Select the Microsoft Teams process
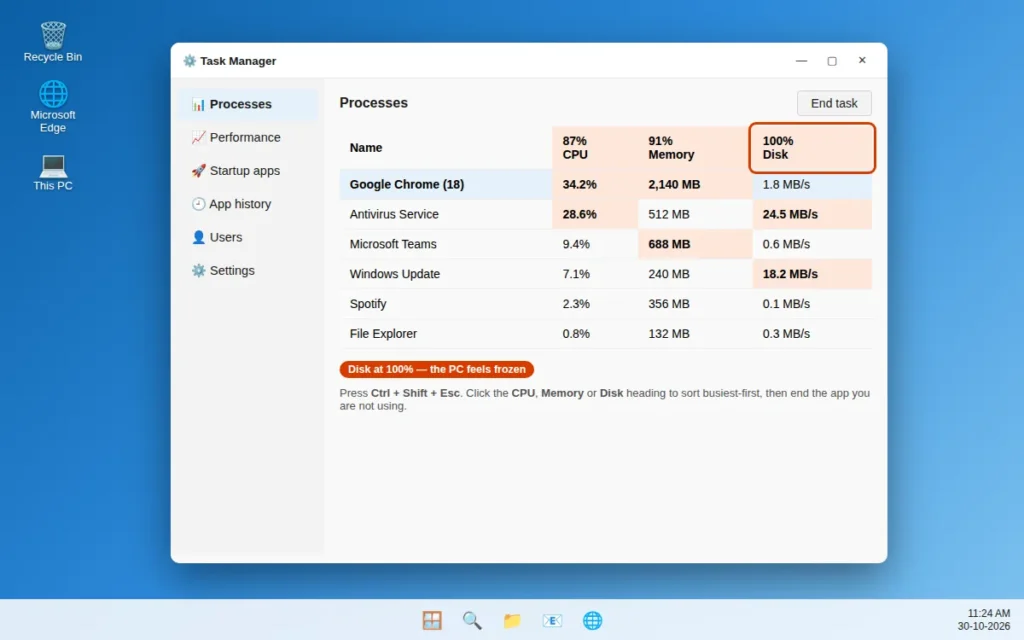 click(x=605, y=244)
